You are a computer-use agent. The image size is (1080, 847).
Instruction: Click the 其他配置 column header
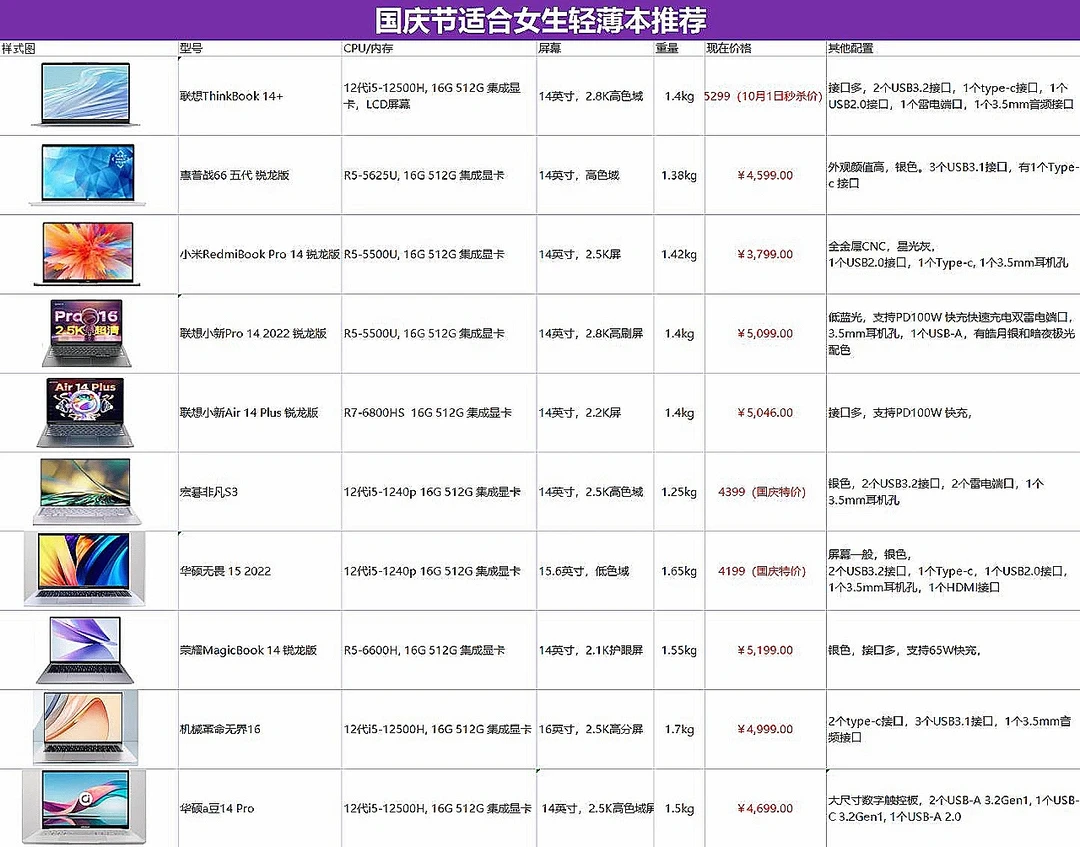point(851,48)
